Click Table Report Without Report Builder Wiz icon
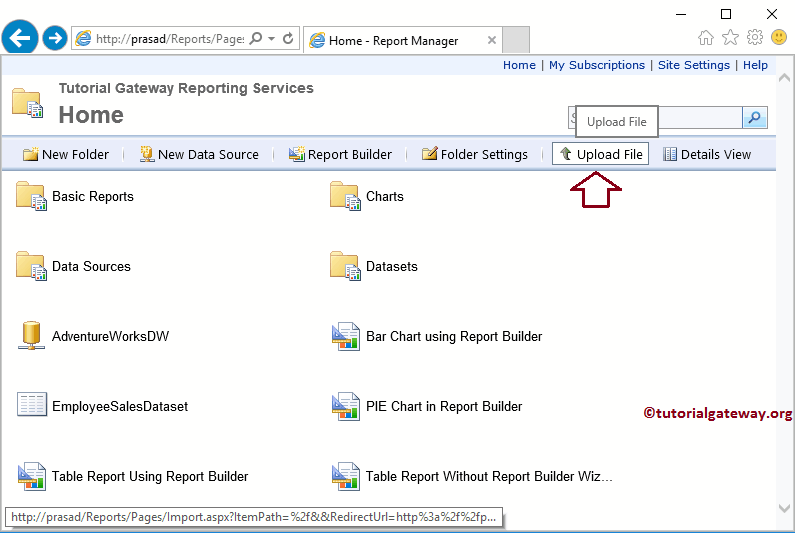This screenshot has width=795, height=533. [346, 476]
